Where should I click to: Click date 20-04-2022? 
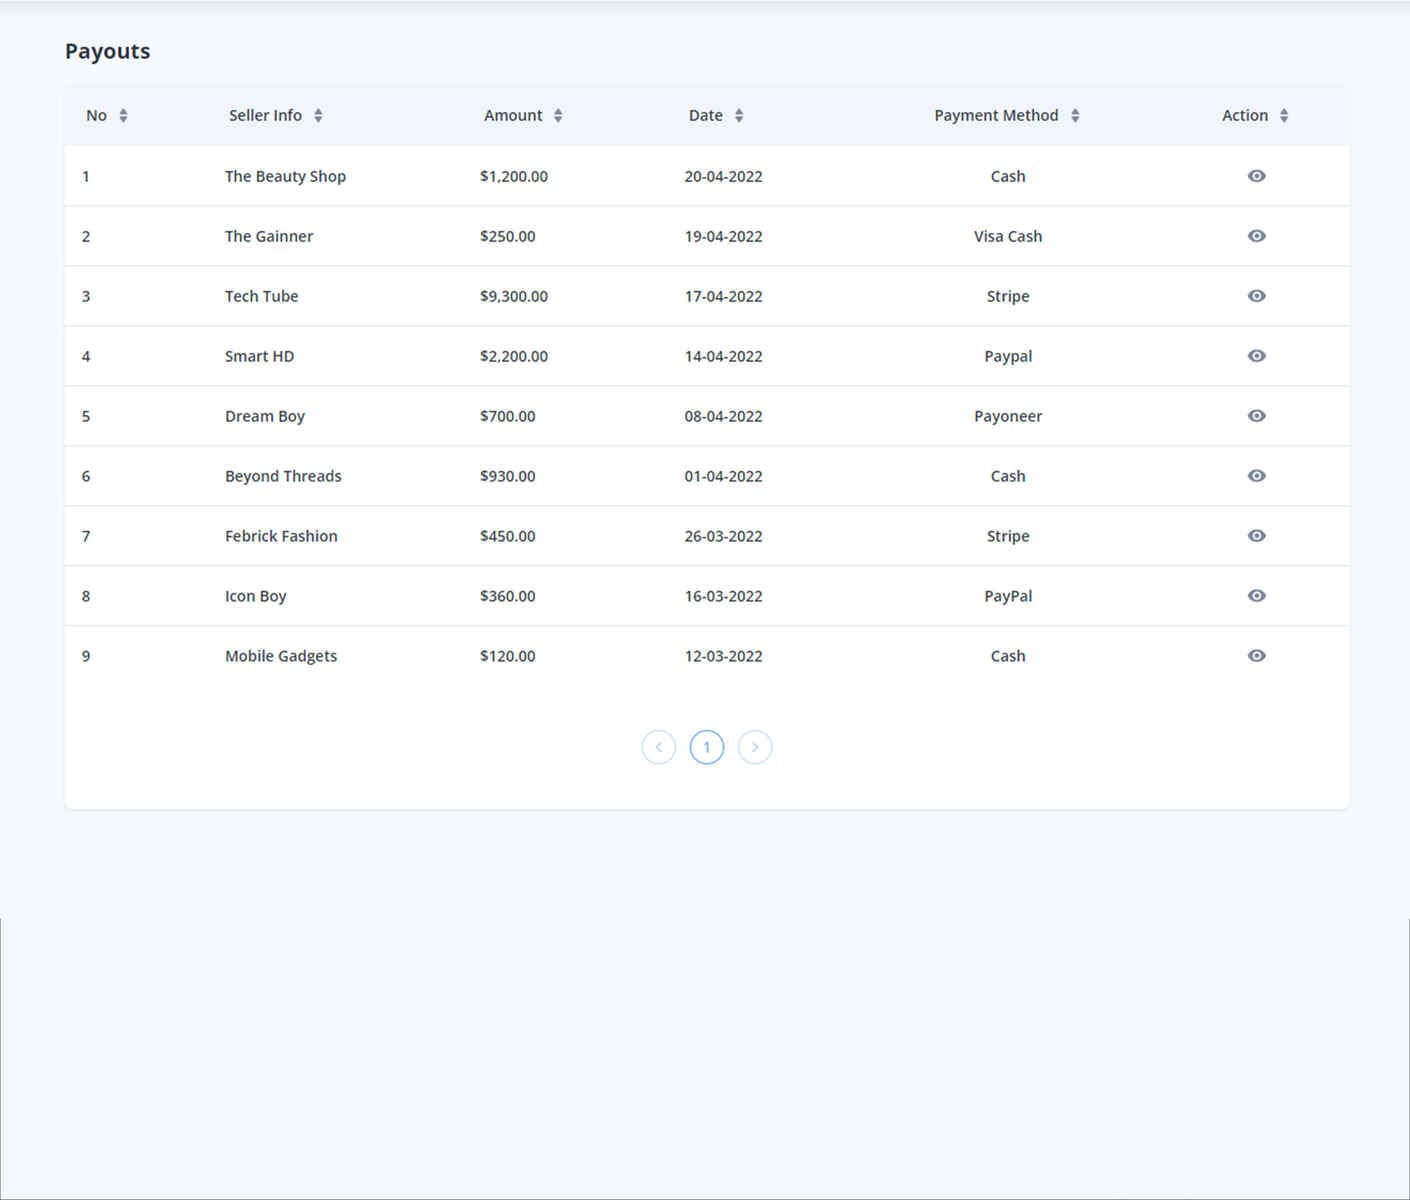[723, 176]
